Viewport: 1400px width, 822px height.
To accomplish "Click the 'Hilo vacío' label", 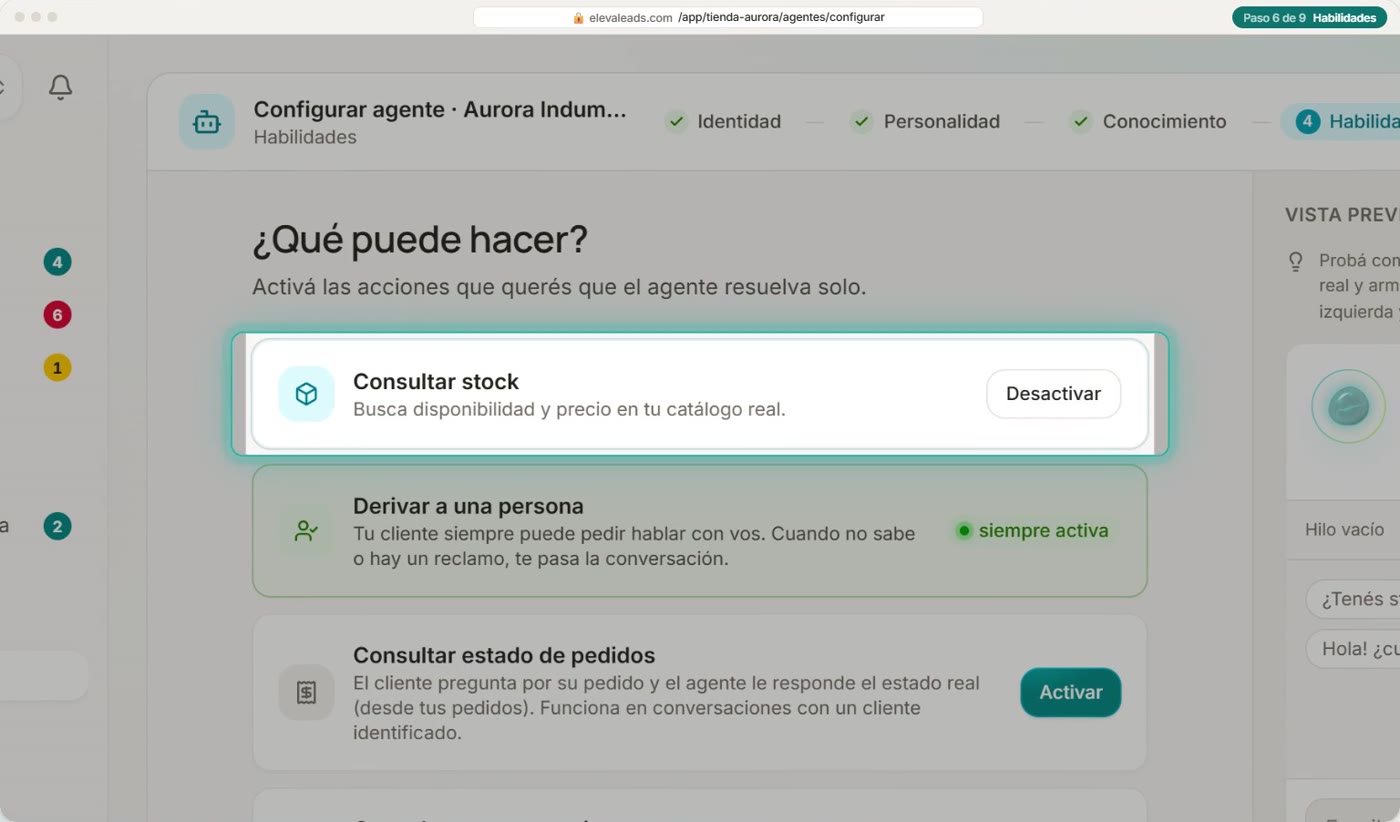I will [x=1344, y=530].
